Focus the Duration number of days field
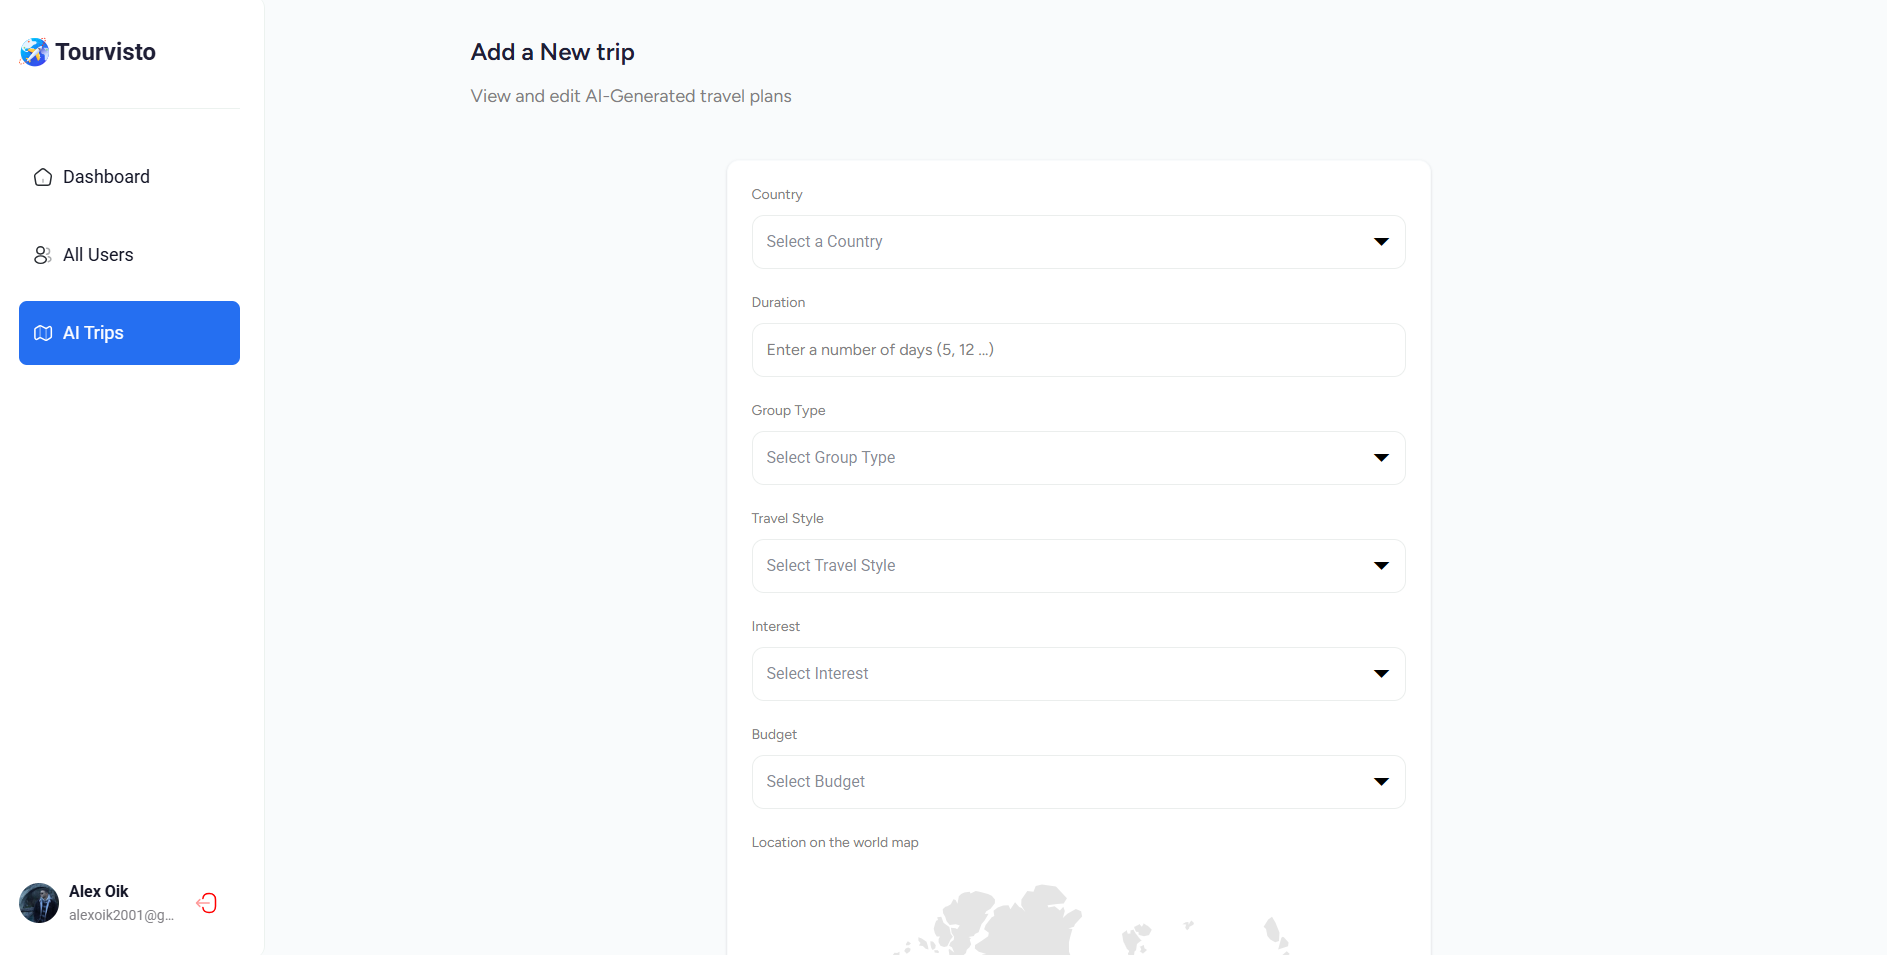This screenshot has height=955, width=1887. click(x=1078, y=350)
